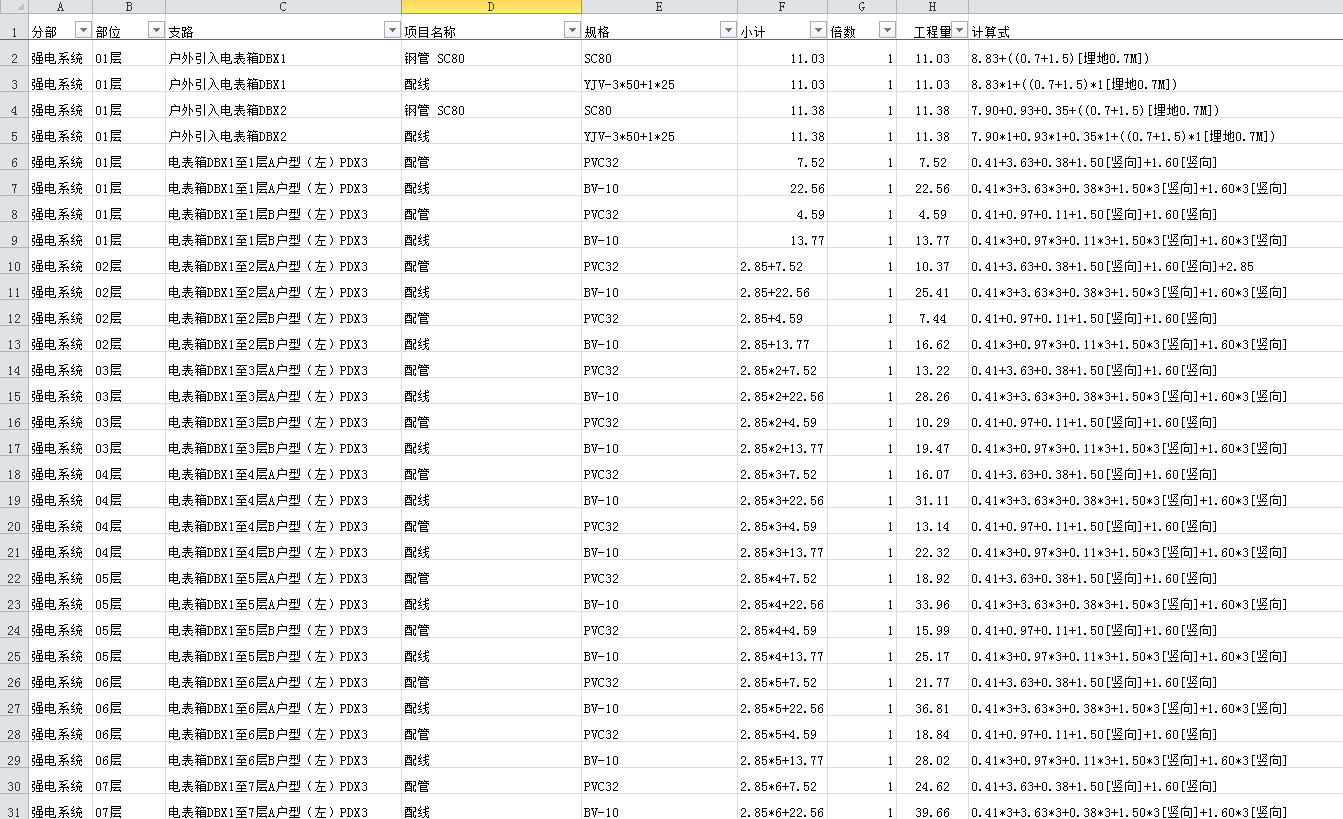Click the 倍数 filter dropdown arrow

tap(887, 31)
